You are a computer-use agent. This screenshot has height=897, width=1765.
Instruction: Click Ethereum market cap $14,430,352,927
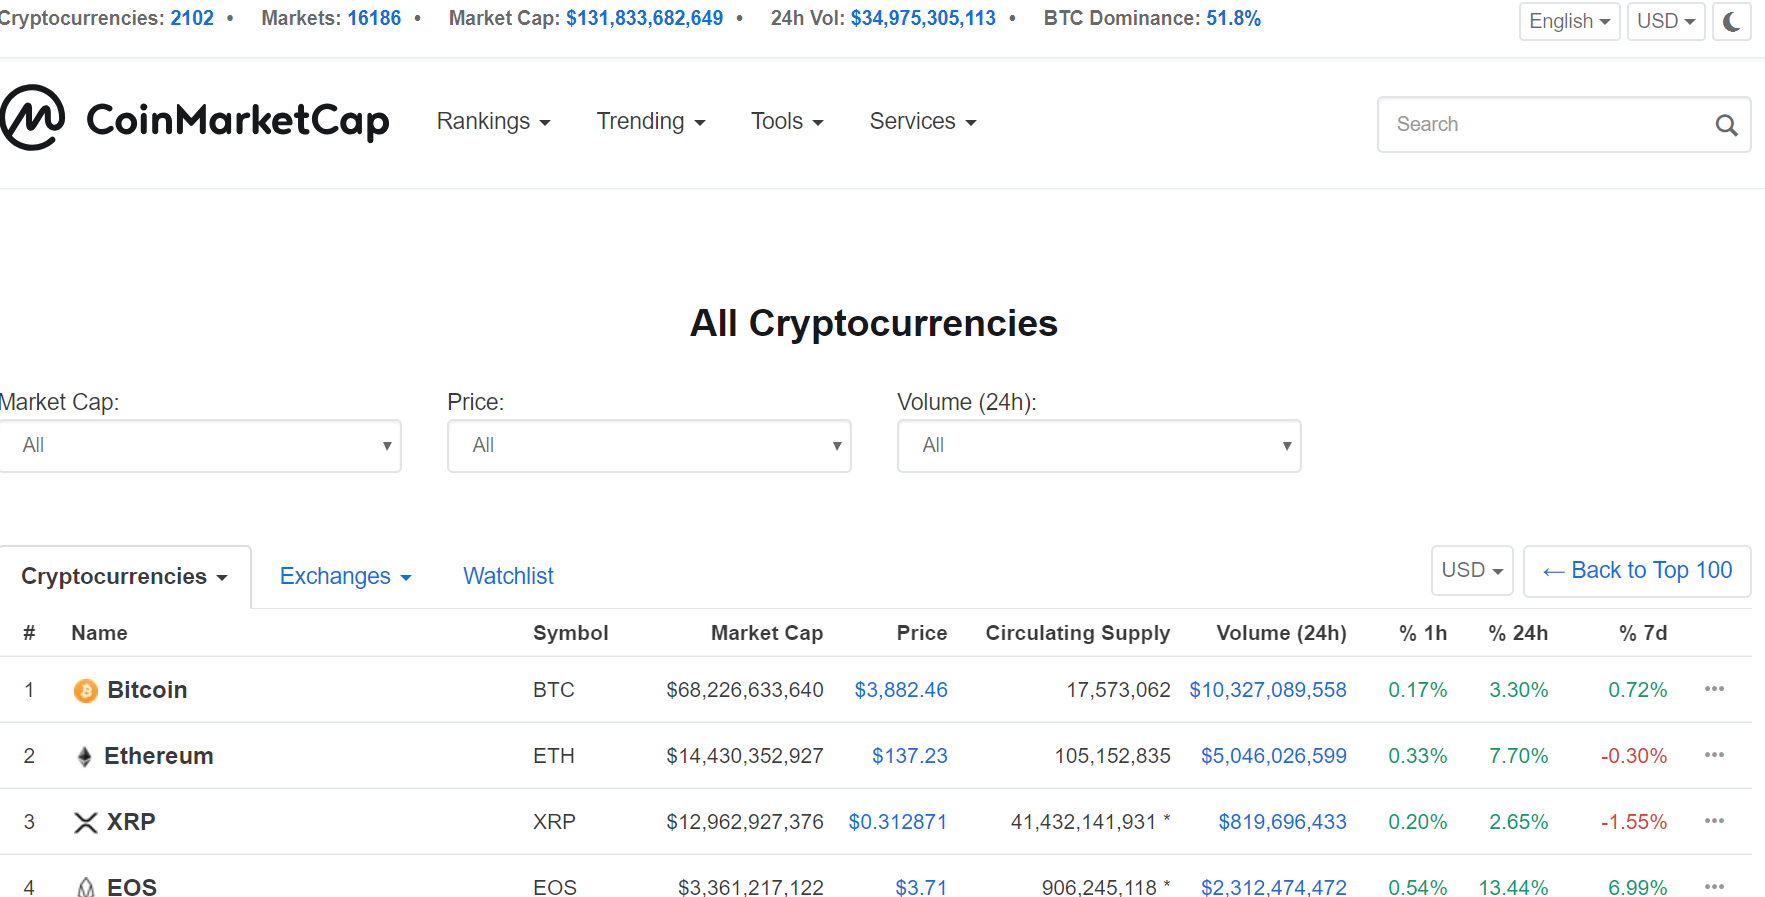(745, 756)
